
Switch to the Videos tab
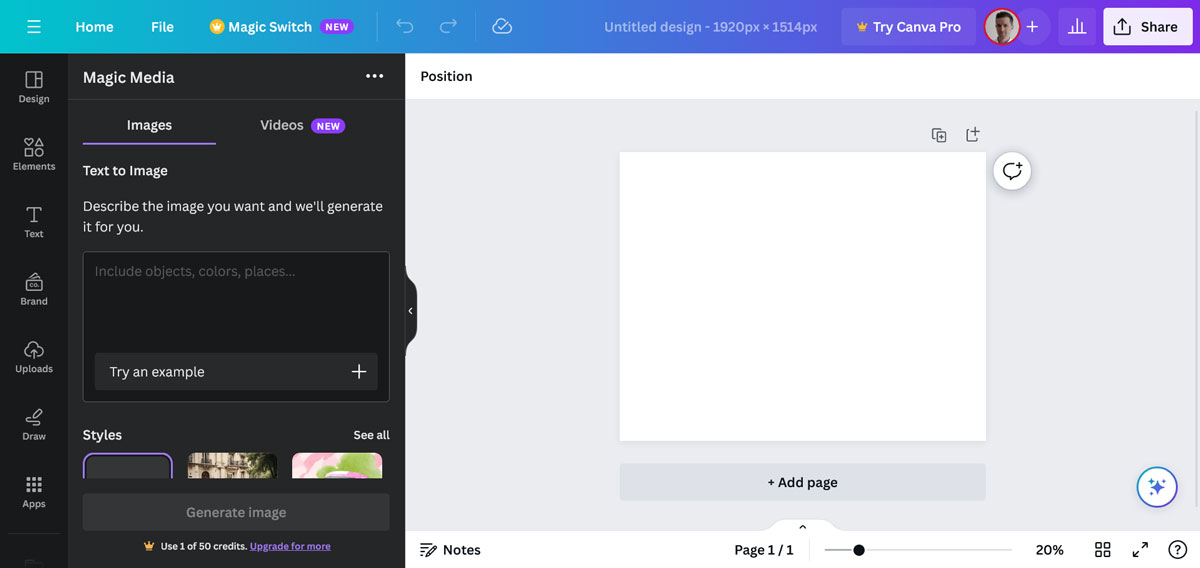tap(301, 125)
